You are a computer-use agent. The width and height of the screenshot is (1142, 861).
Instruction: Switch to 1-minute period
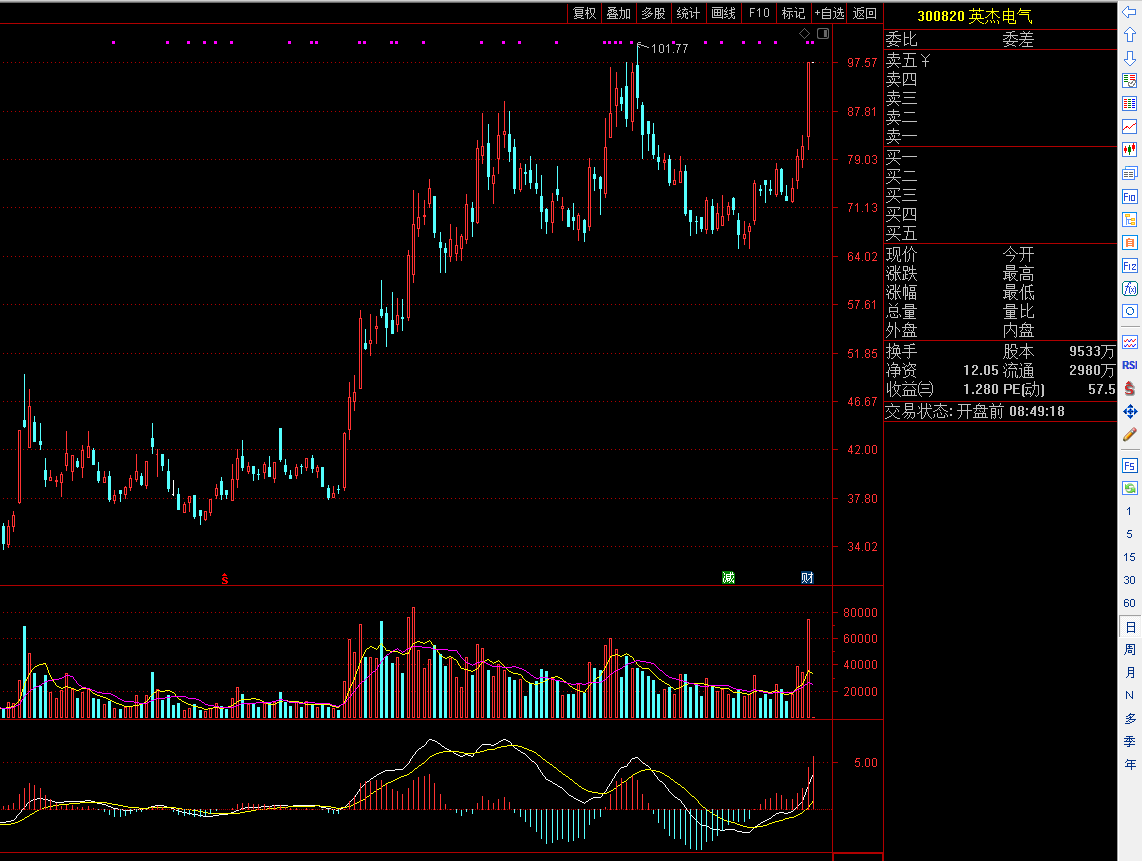pyautogui.click(x=1129, y=511)
